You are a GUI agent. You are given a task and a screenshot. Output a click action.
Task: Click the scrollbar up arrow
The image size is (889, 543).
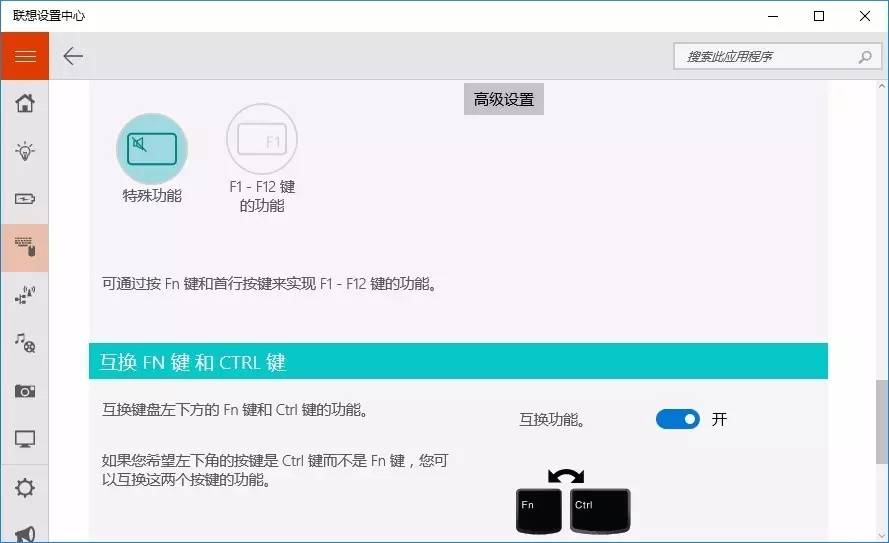[x=882, y=86]
